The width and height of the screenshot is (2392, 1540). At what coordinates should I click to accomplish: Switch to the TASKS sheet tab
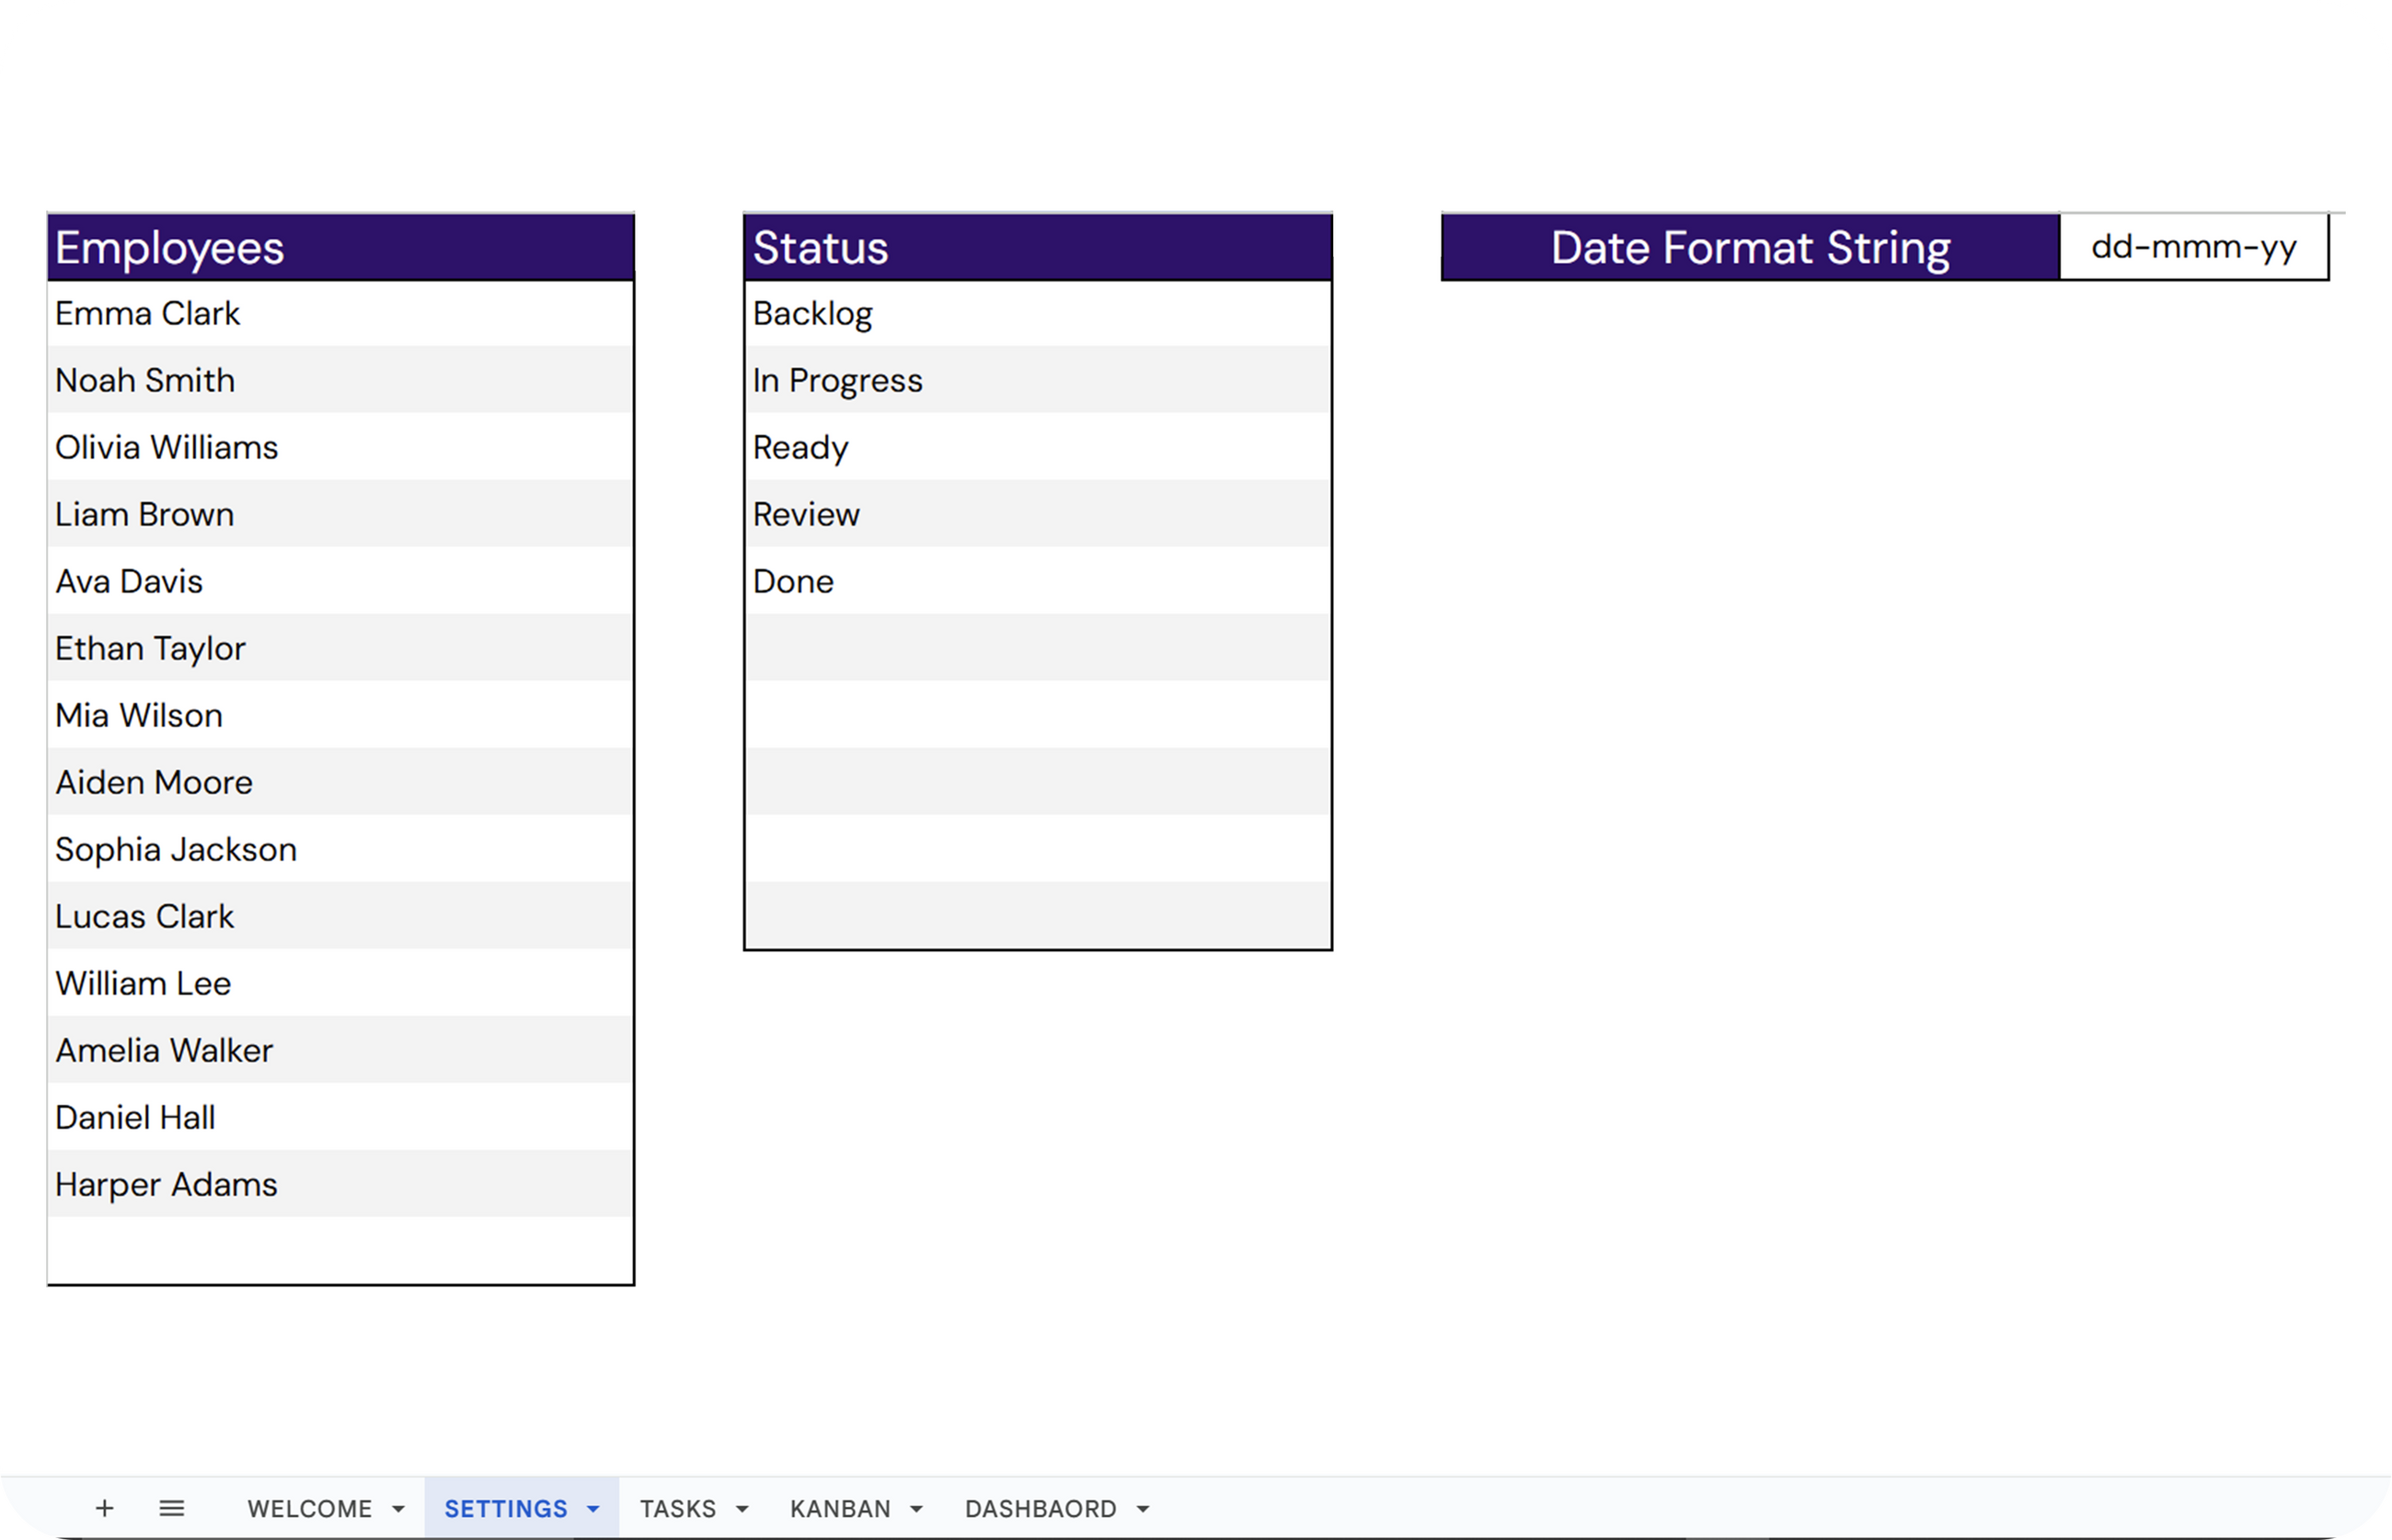coord(677,1508)
